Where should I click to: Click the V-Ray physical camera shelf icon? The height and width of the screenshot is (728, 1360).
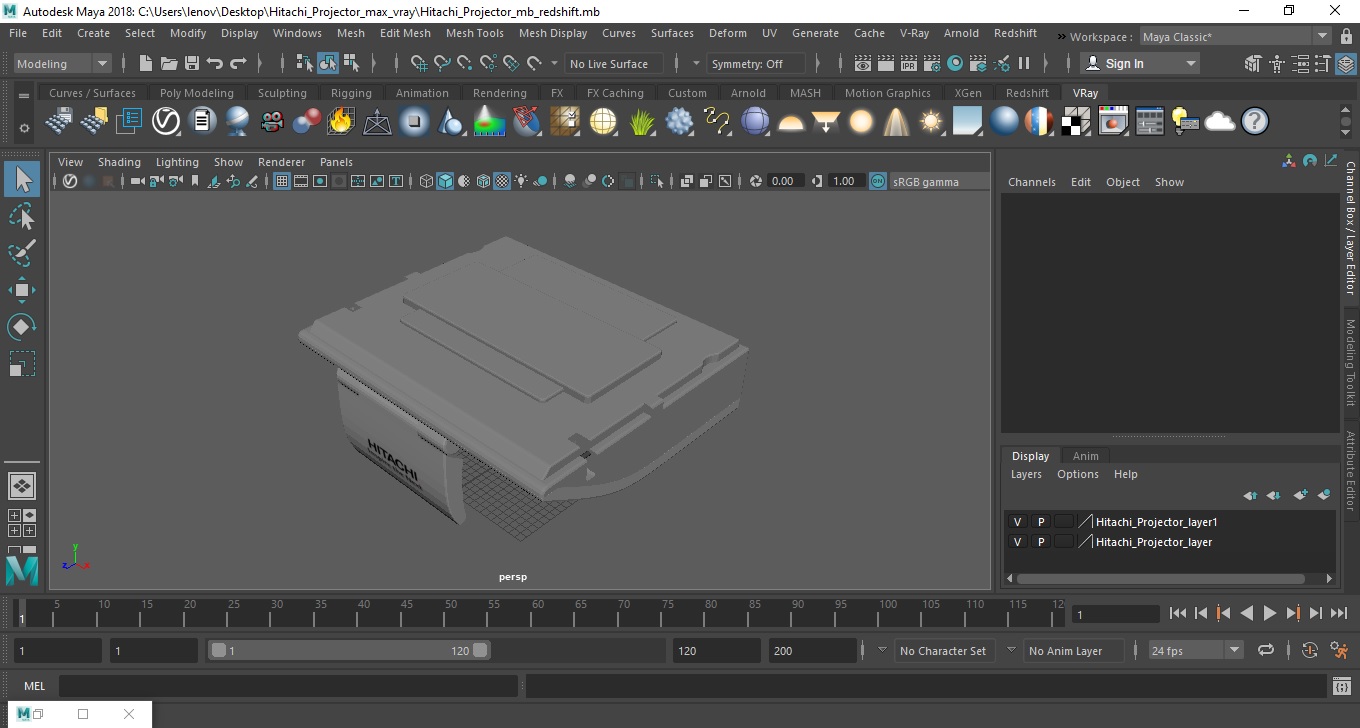pyautogui.click(x=271, y=122)
